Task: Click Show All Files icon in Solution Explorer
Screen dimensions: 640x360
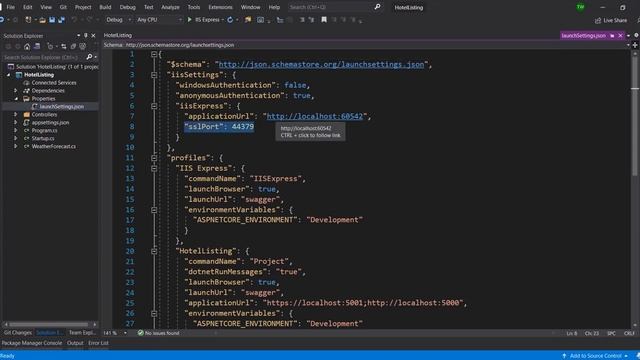Action: (x=82, y=47)
